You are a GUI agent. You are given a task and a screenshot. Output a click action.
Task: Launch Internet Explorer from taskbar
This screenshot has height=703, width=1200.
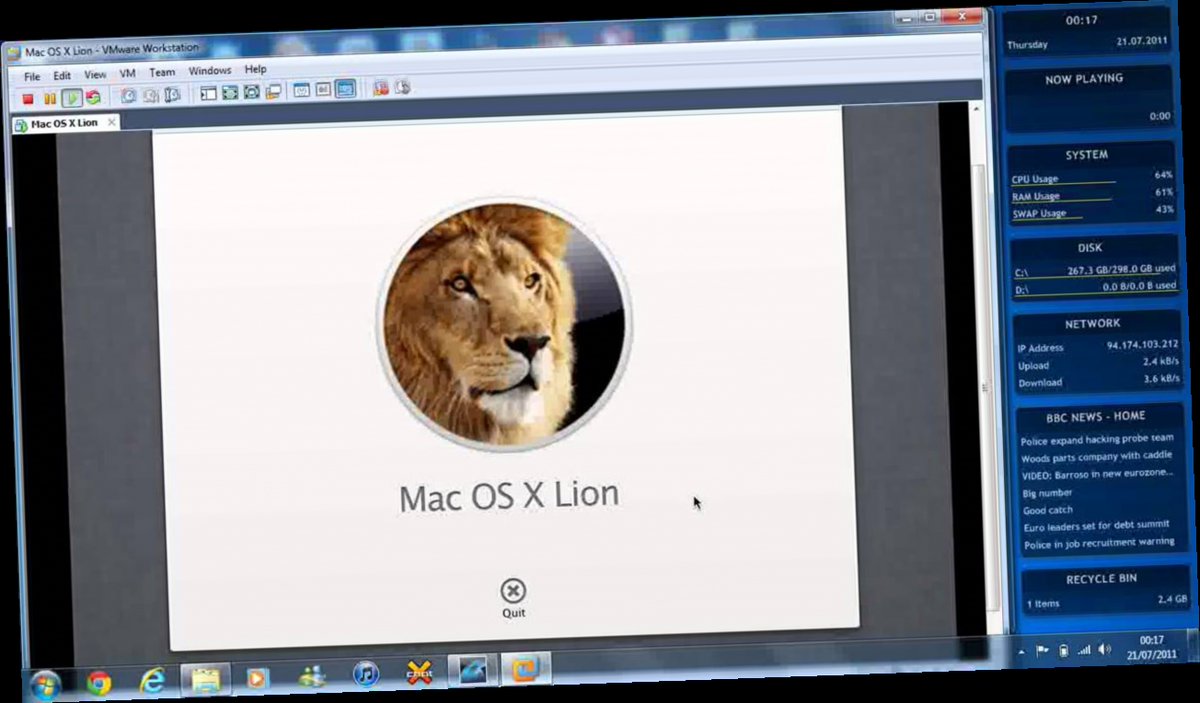(x=152, y=681)
